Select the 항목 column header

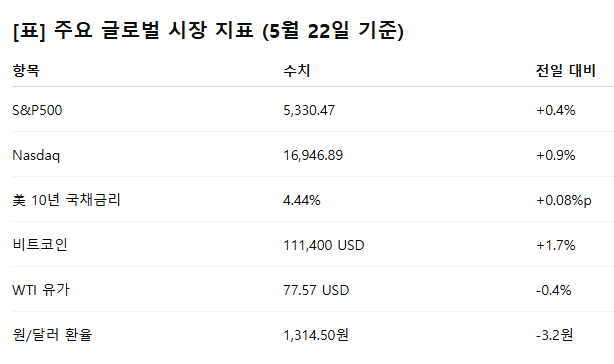[x=26, y=71]
